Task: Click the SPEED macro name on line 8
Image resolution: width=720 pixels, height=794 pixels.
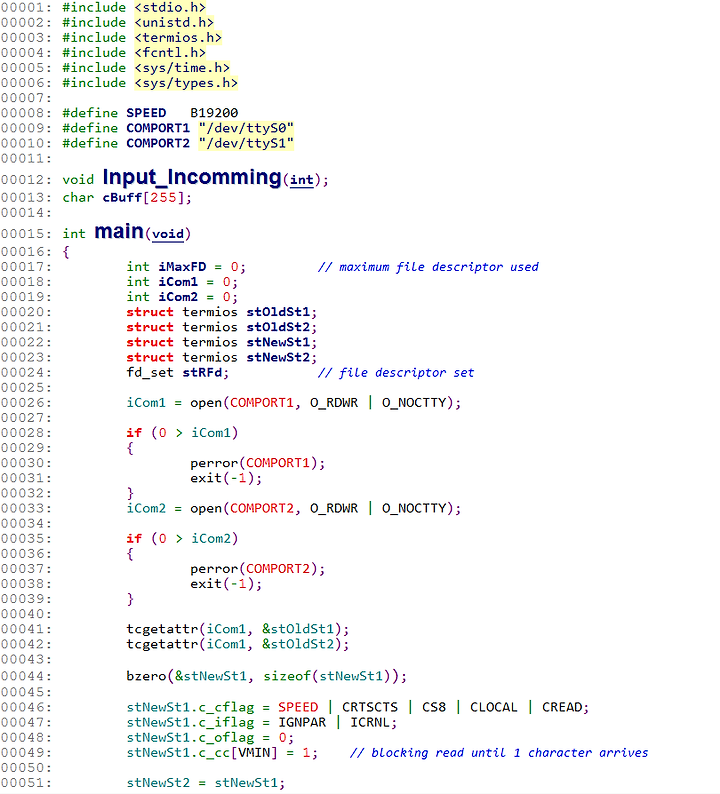Action: pyautogui.click(x=146, y=113)
